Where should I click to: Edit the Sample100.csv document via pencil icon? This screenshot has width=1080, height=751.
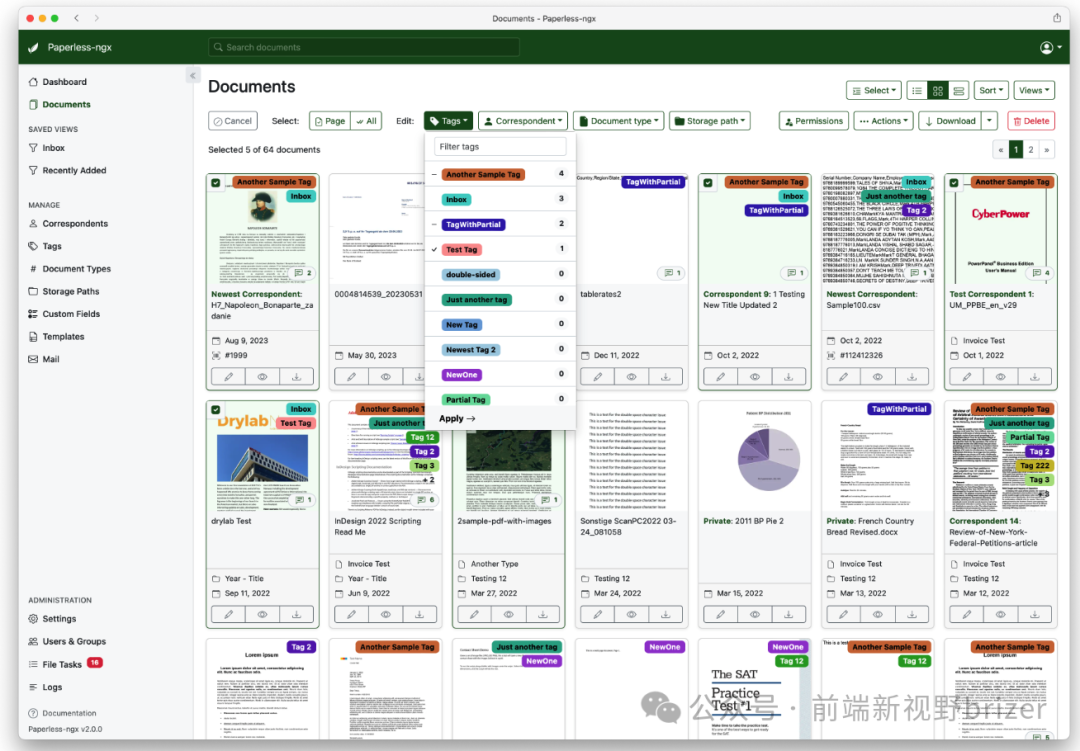pyautogui.click(x=843, y=377)
